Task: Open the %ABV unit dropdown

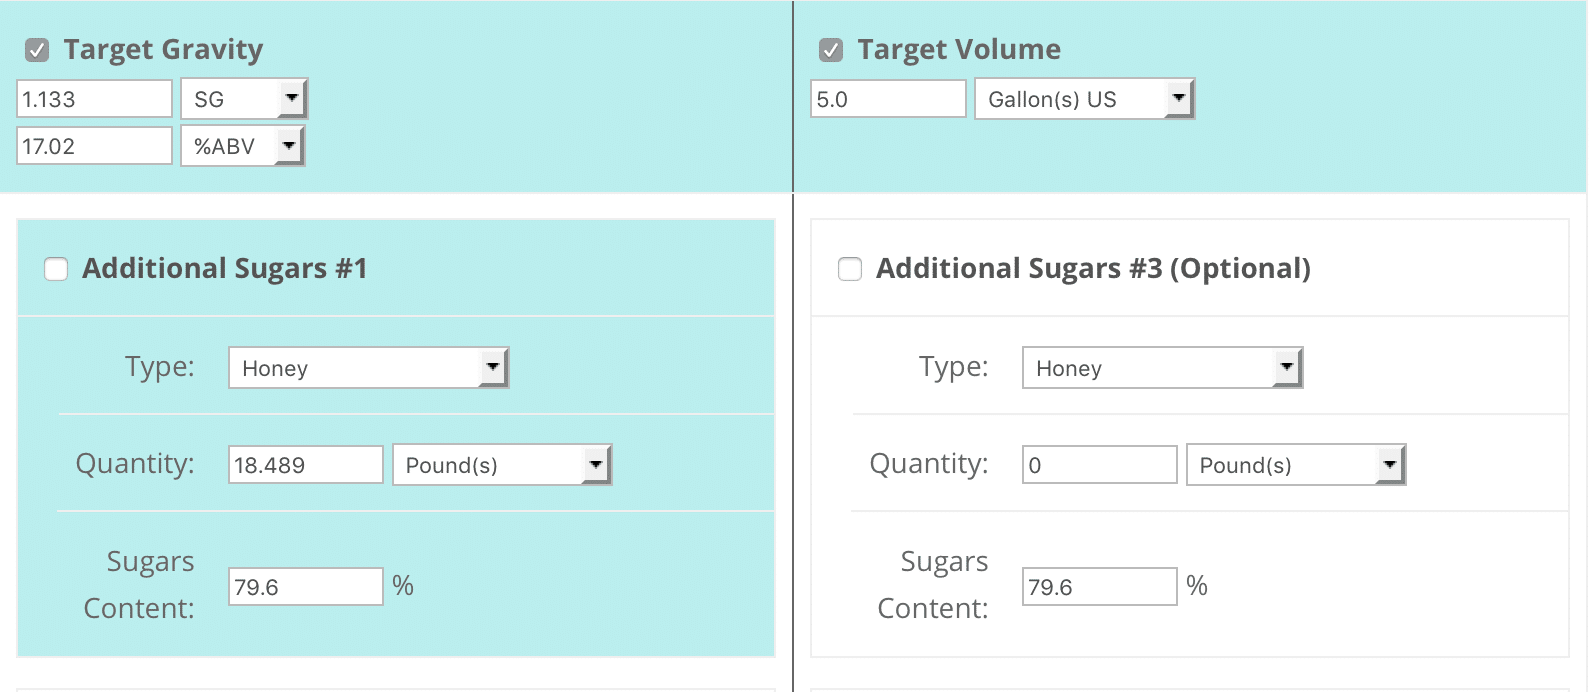Action: pyautogui.click(x=242, y=146)
